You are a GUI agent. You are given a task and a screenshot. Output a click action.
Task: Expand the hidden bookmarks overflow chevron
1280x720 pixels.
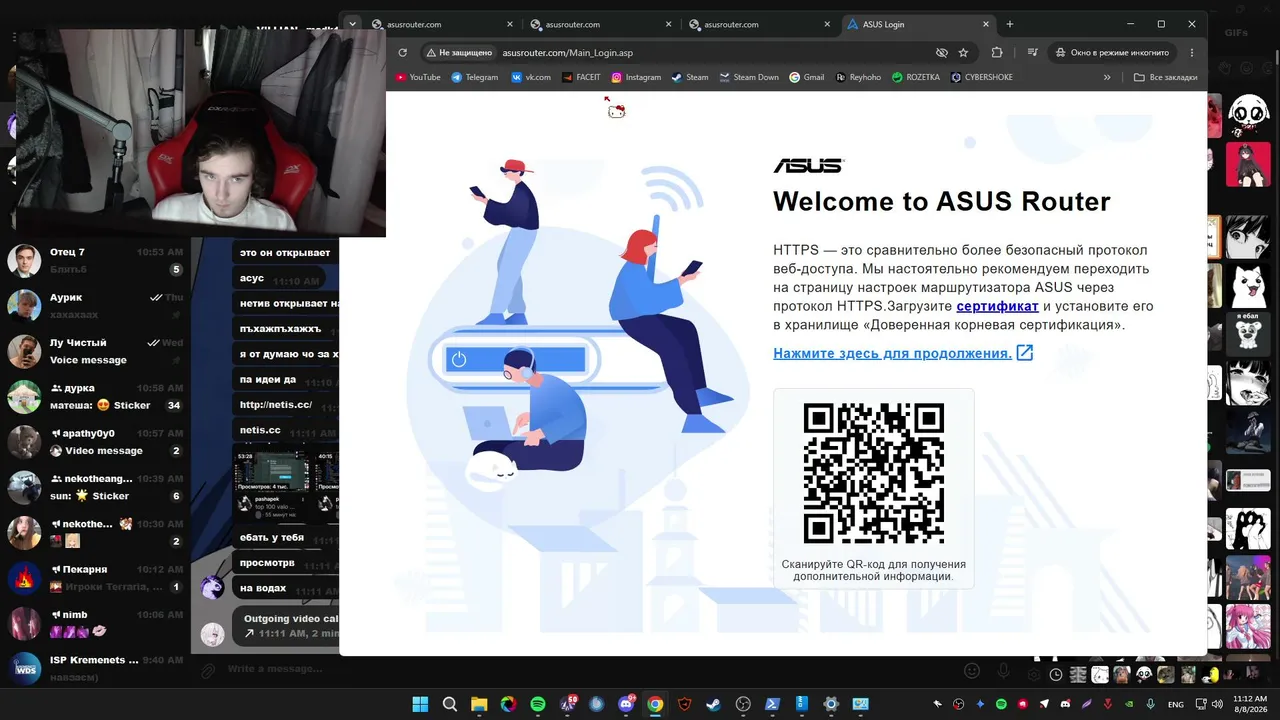point(1107,77)
